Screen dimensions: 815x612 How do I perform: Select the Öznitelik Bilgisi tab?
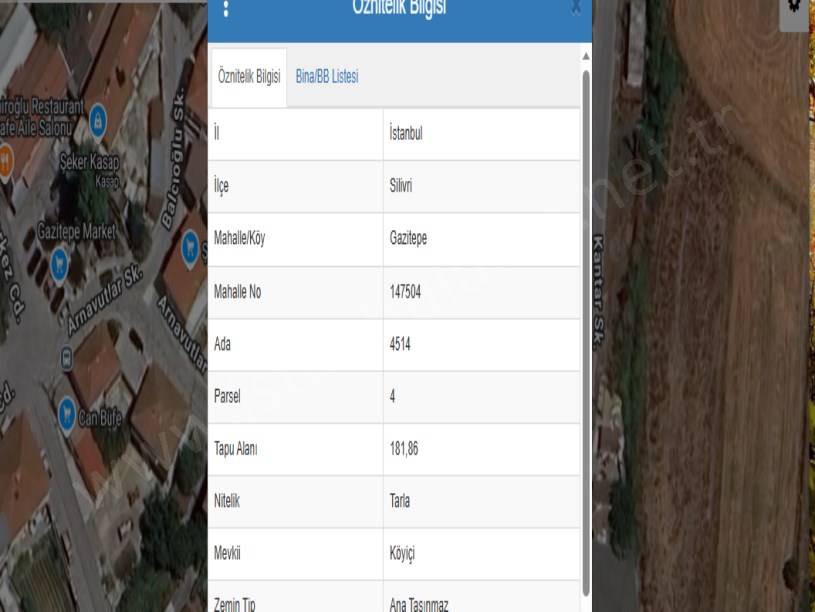click(248, 77)
